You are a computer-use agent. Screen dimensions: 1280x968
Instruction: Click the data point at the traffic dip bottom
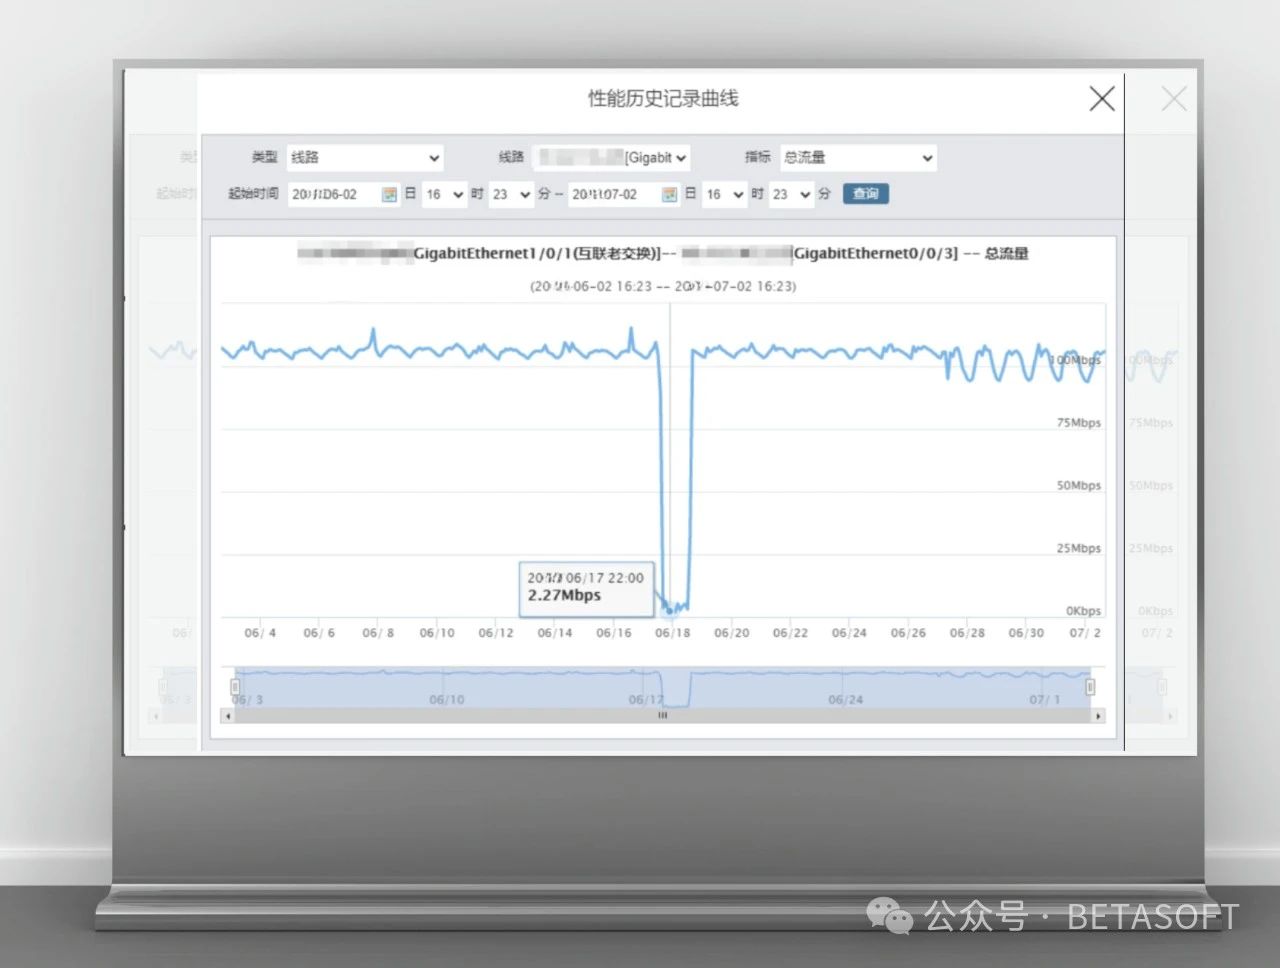pos(670,611)
